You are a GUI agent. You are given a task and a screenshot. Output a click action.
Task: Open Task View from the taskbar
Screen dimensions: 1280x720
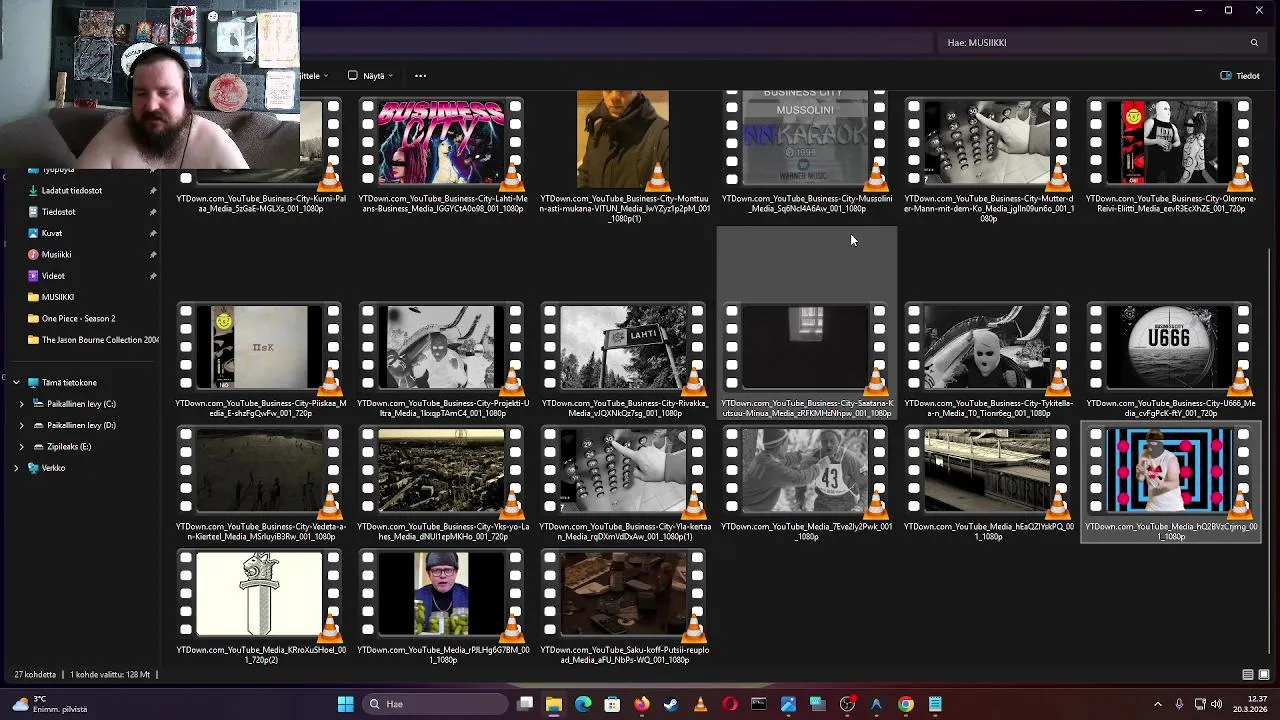525,704
